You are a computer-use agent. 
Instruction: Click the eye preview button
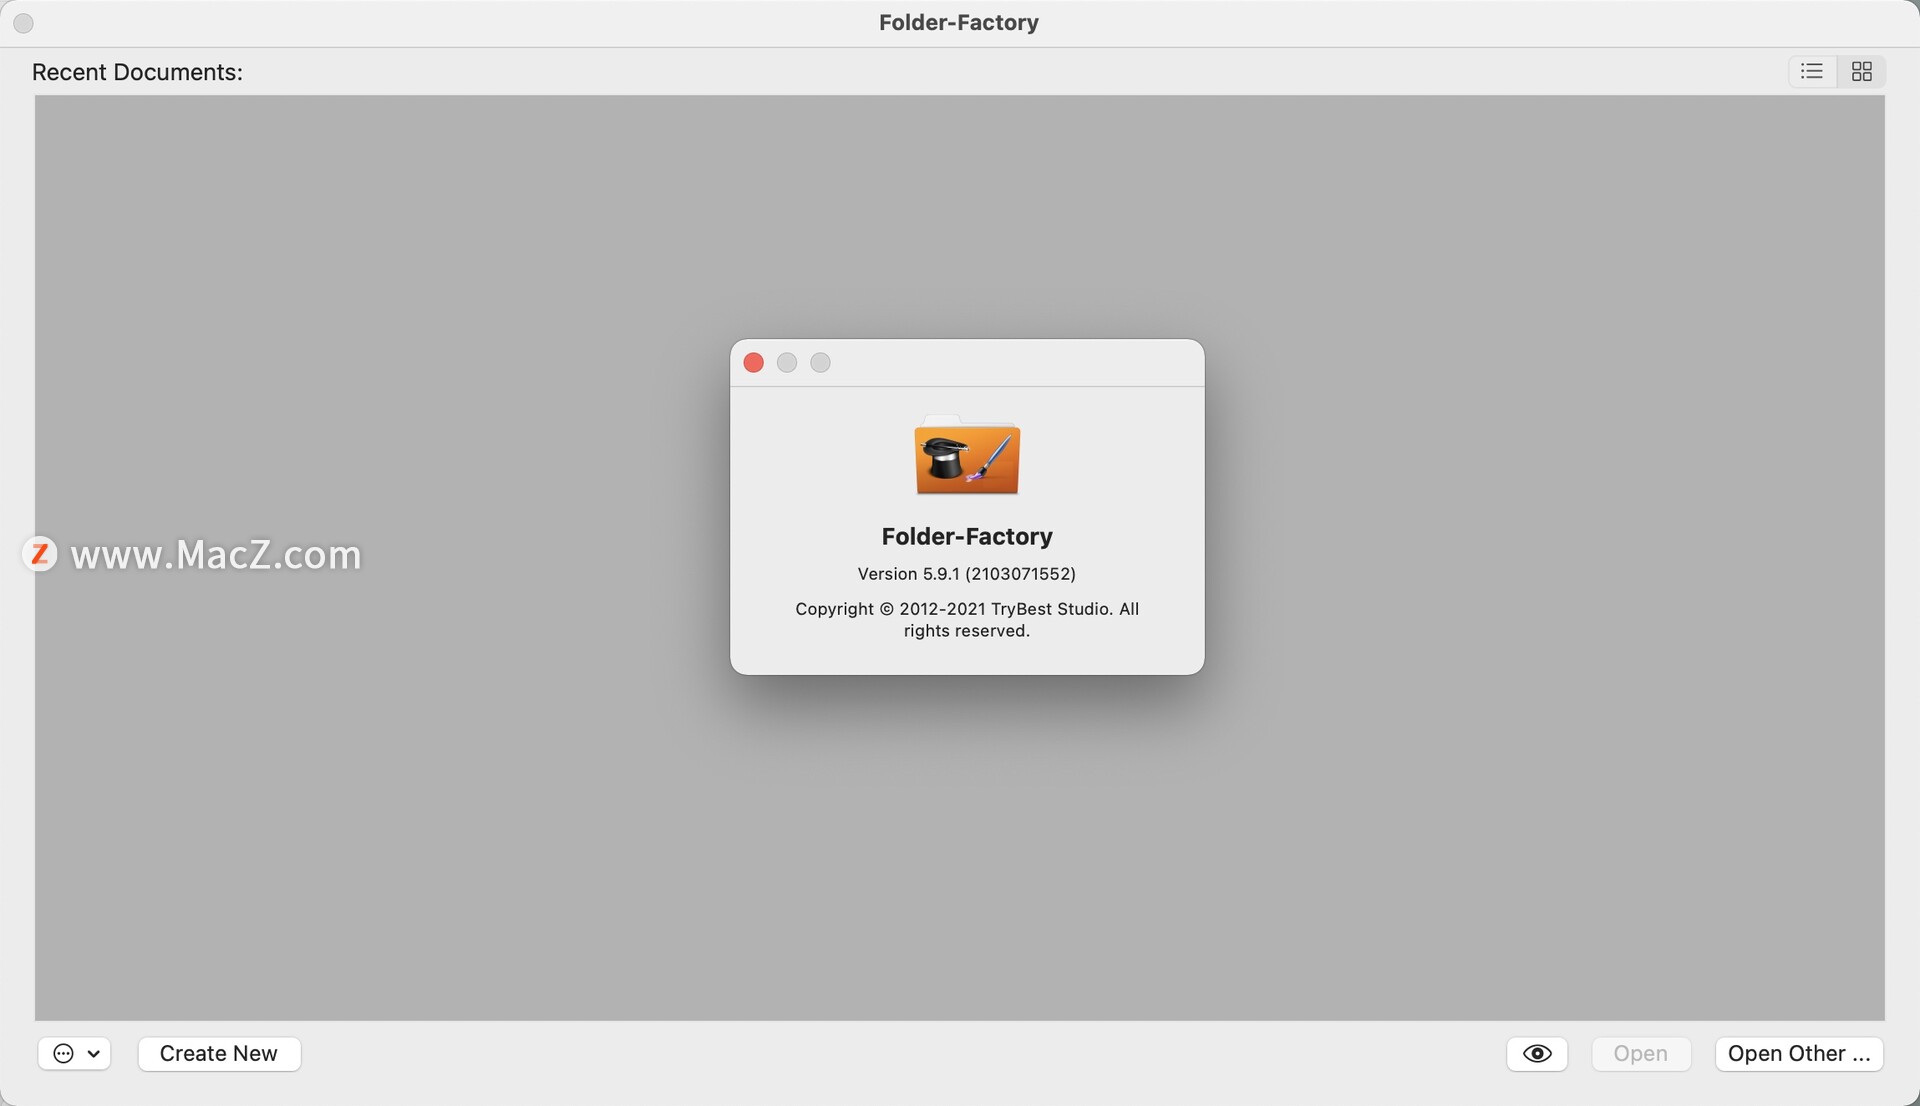tap(1537, 1053)
